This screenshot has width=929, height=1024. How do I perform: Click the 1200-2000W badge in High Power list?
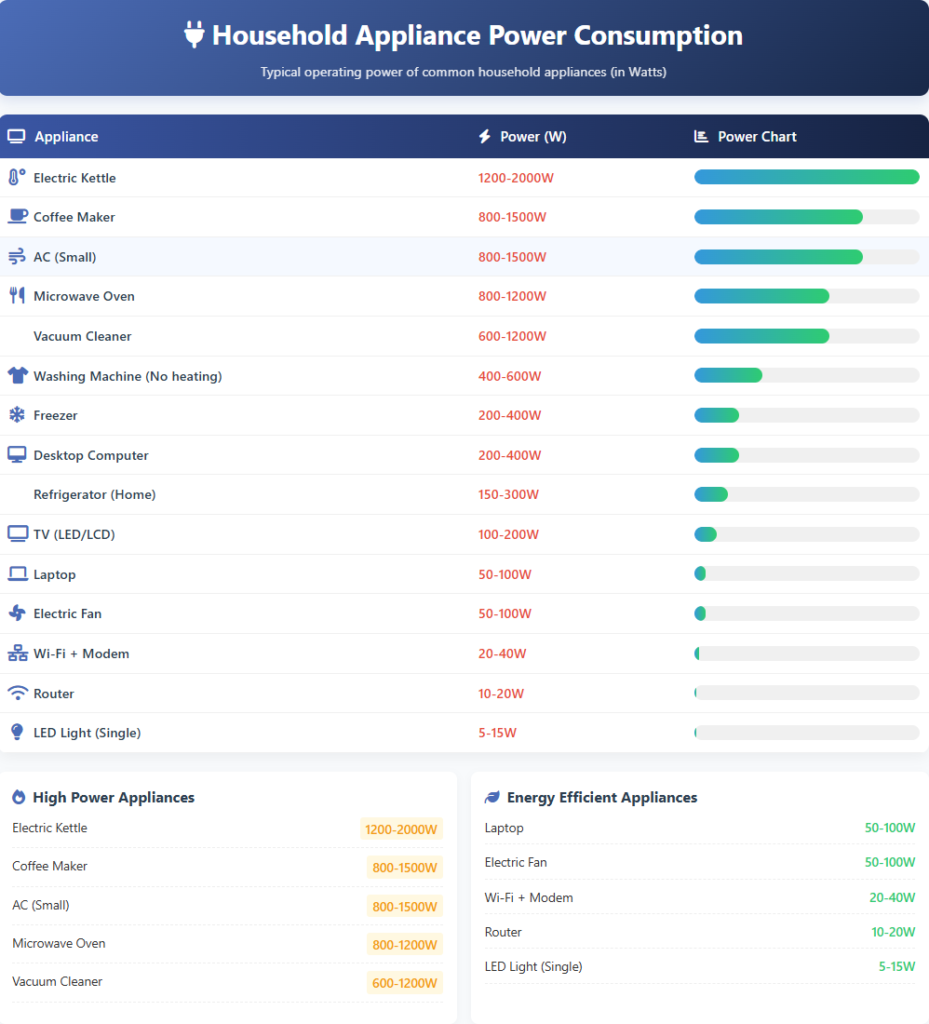401,829
